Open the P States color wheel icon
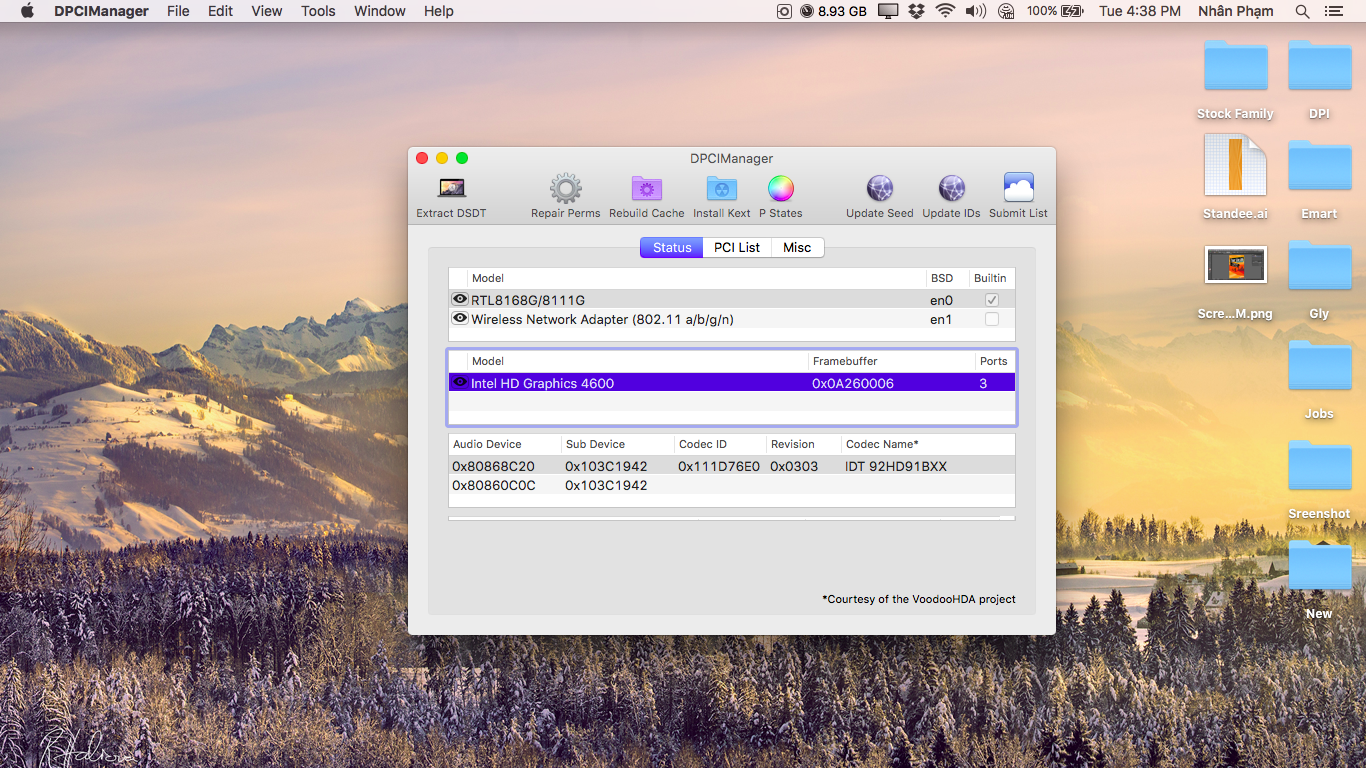The width and height of the screenshot is (1366, 768). 781,188
